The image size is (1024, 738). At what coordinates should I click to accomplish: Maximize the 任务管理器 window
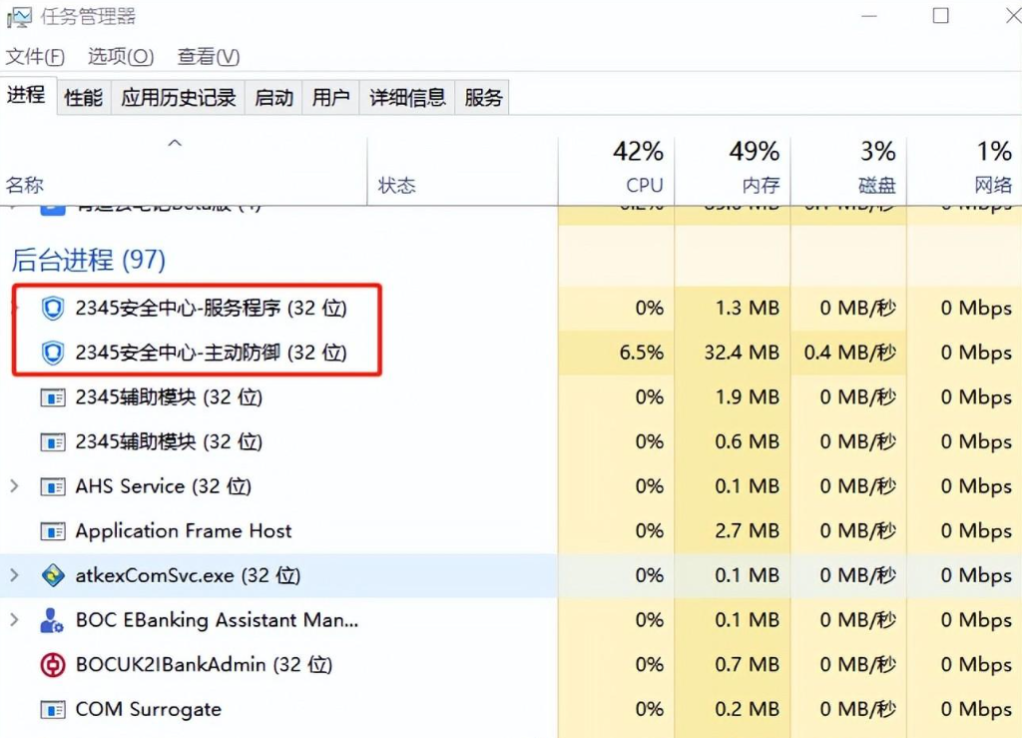pyautogui.click(x=941, y=16)
